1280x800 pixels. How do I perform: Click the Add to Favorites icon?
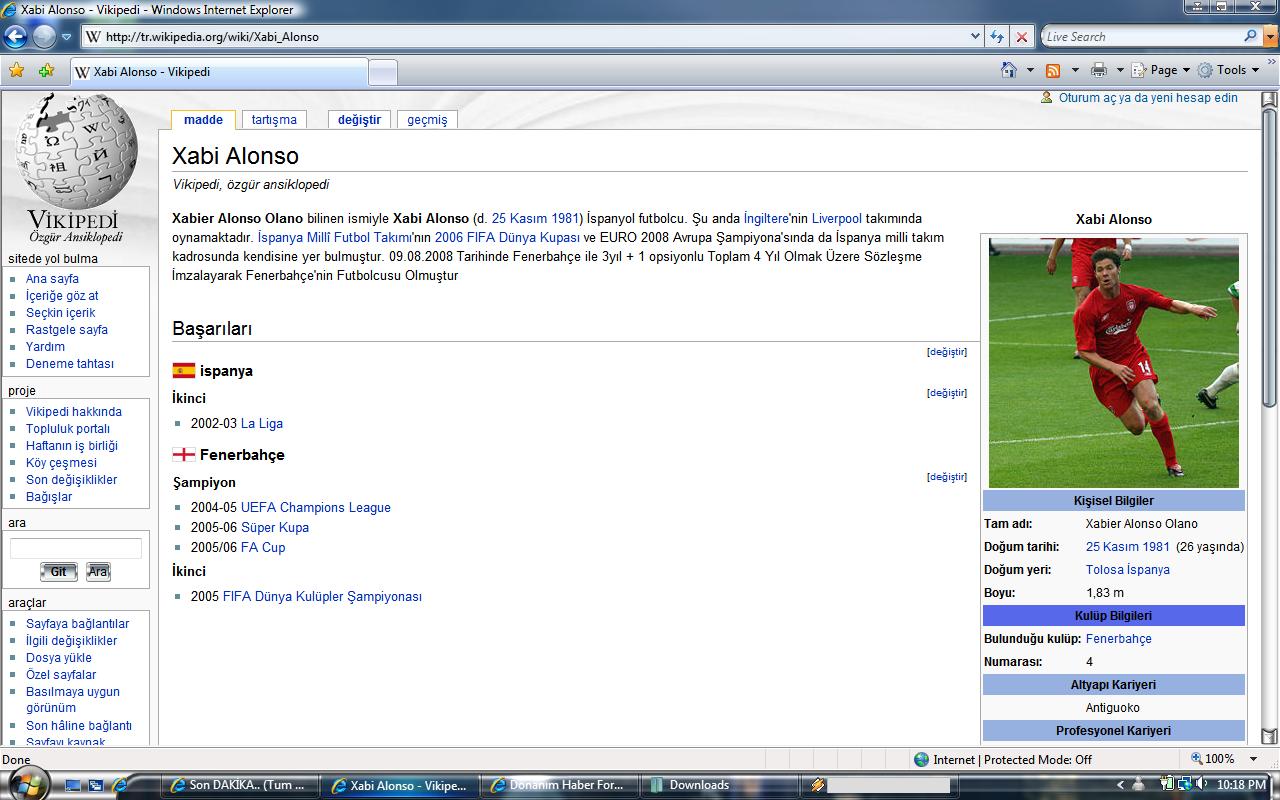pos(46,71)
